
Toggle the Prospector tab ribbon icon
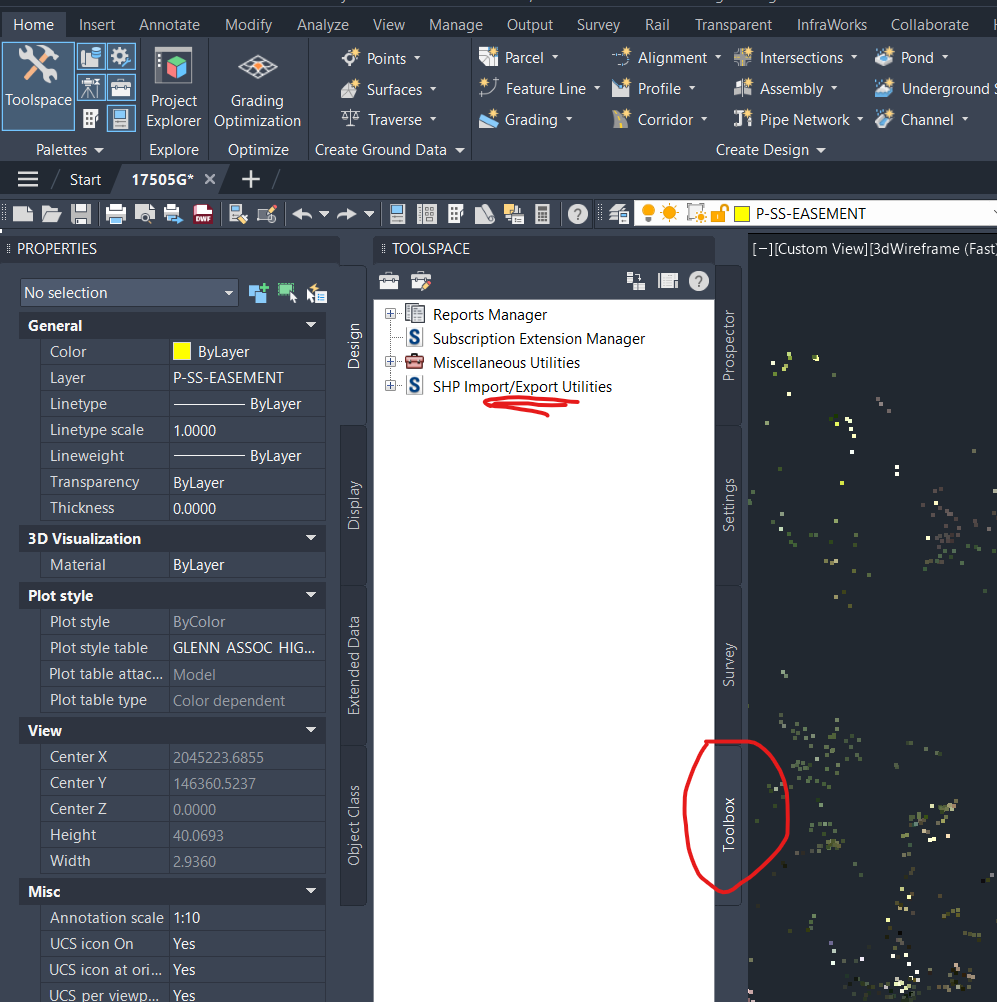pyautogui.click(x=91, y=57)
